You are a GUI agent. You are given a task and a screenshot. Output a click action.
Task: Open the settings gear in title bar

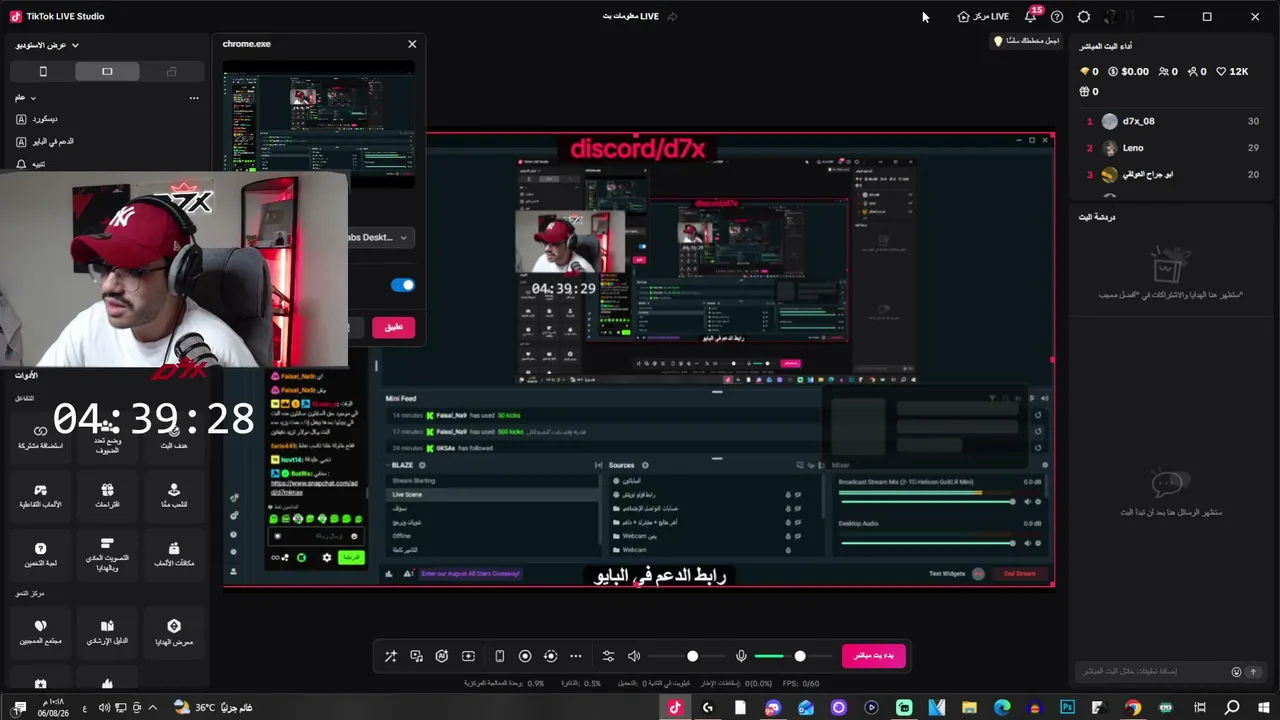tap(1083, 17)
